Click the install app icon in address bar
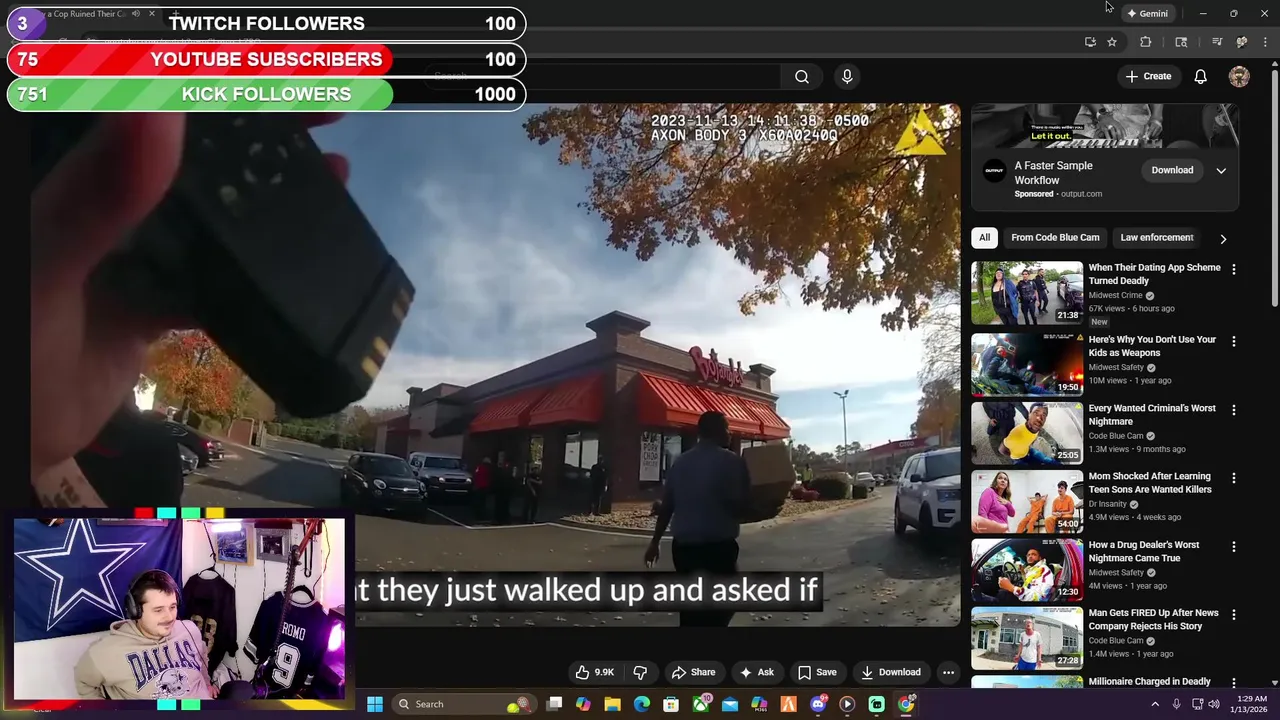Image resolution: width=1280 pixels, height=720 pixels. pos(1090,42)
